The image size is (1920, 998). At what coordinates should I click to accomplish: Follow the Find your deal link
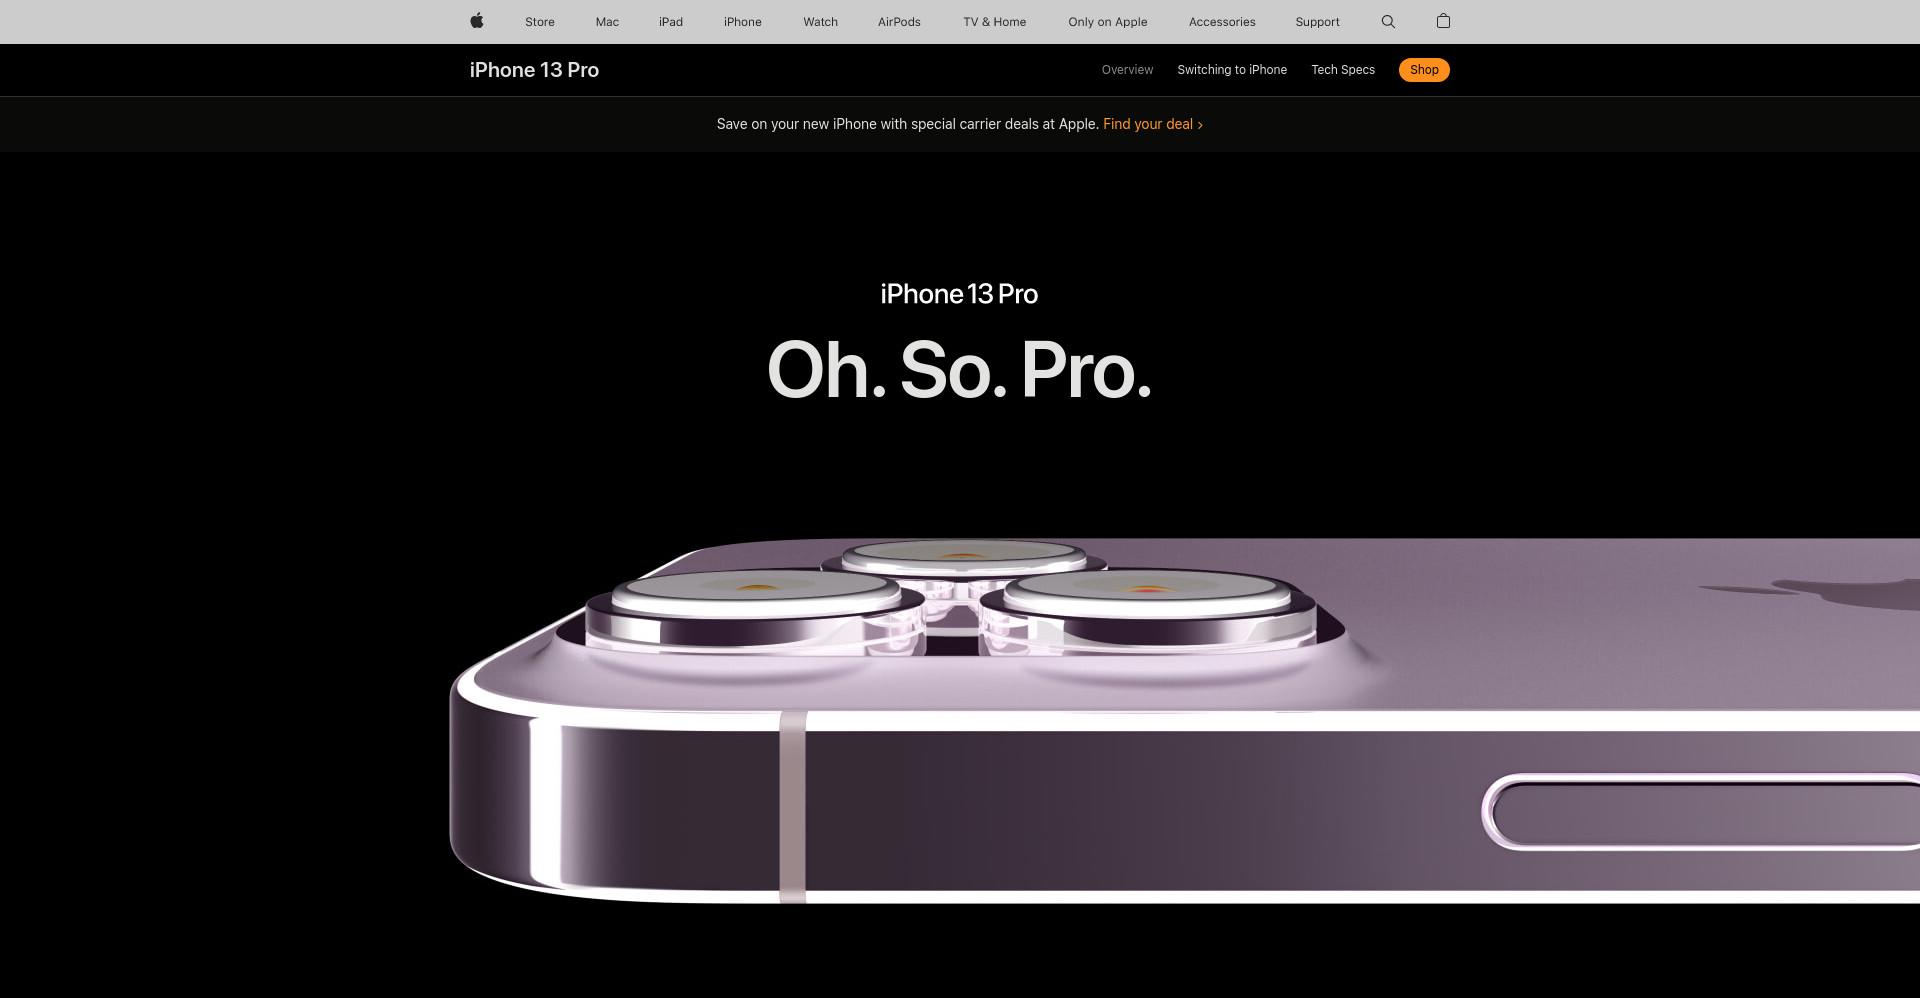point(1153,124)
